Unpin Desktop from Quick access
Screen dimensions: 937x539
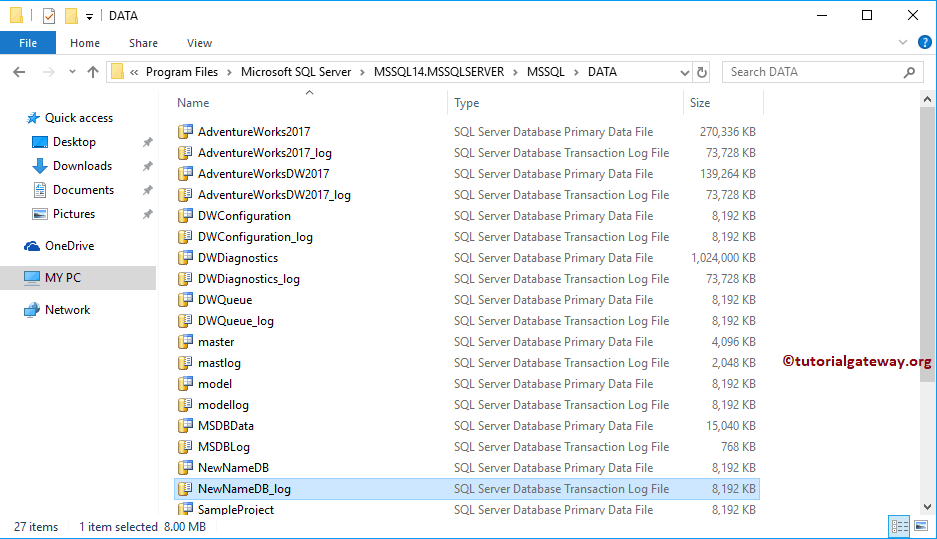tap(147, 142)
